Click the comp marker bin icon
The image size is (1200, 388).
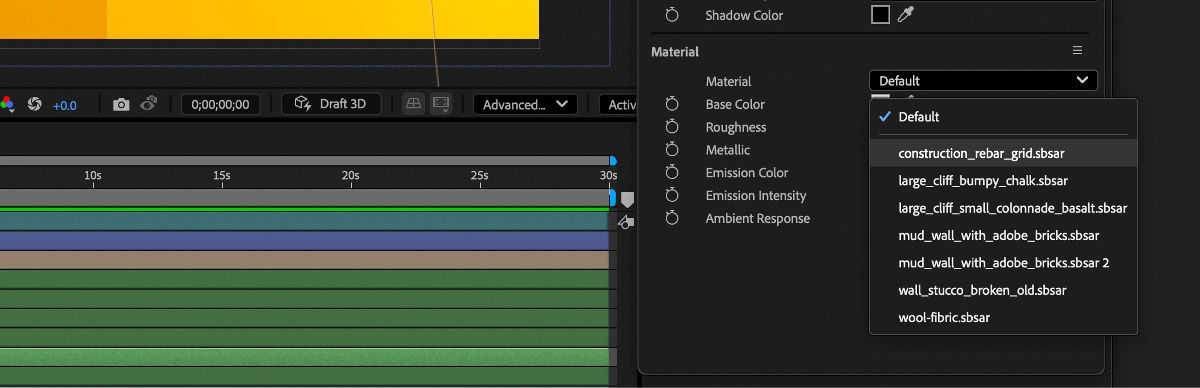click(627, 200)
